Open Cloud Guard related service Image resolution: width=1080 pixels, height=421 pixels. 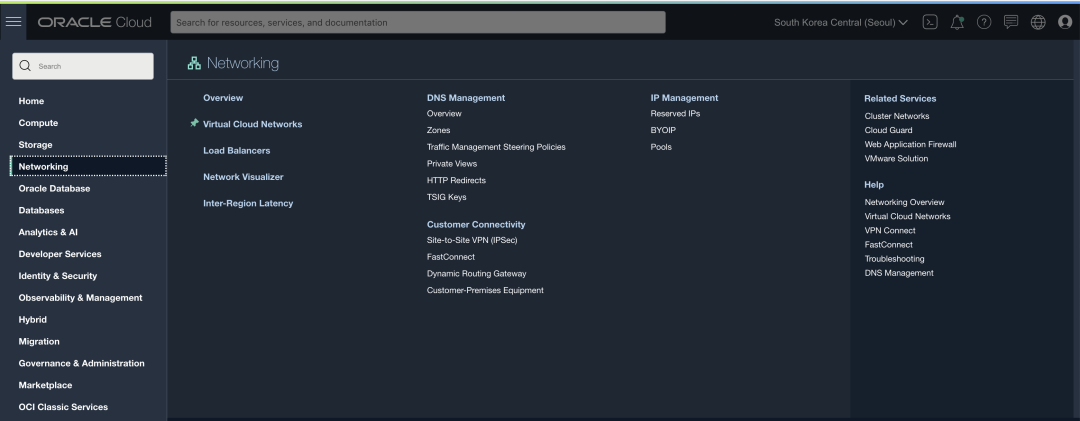pyautogui.click(x=889, y=130)
